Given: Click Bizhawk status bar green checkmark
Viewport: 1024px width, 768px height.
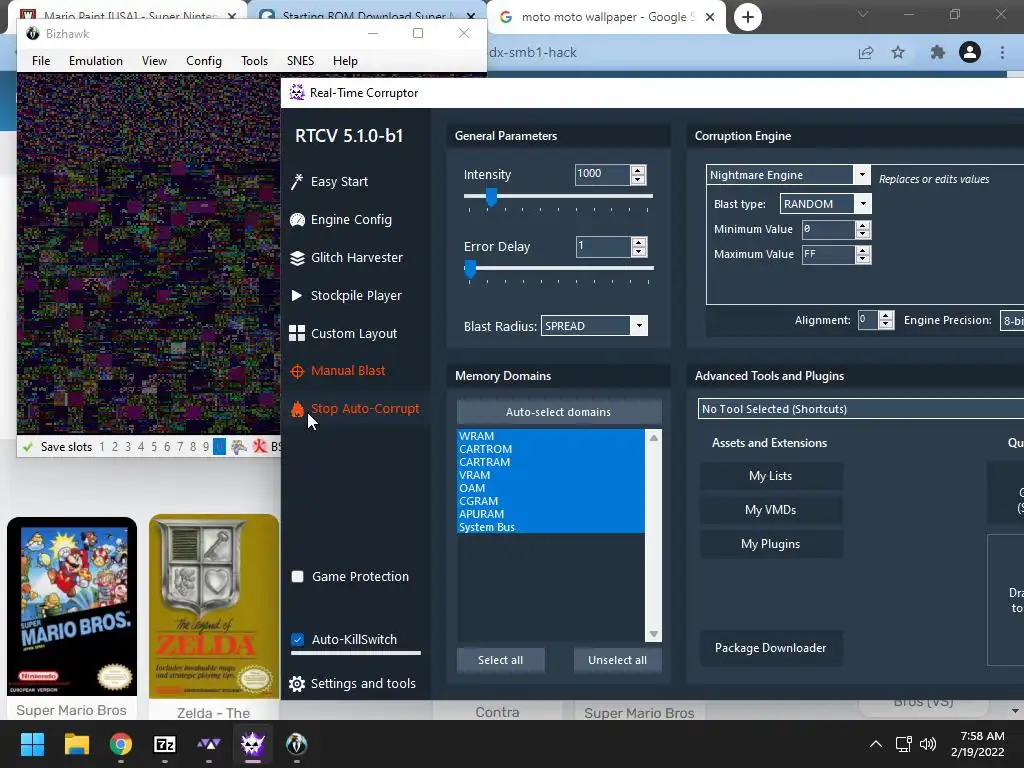Looking at the screenshot, I should coord(27,447).
